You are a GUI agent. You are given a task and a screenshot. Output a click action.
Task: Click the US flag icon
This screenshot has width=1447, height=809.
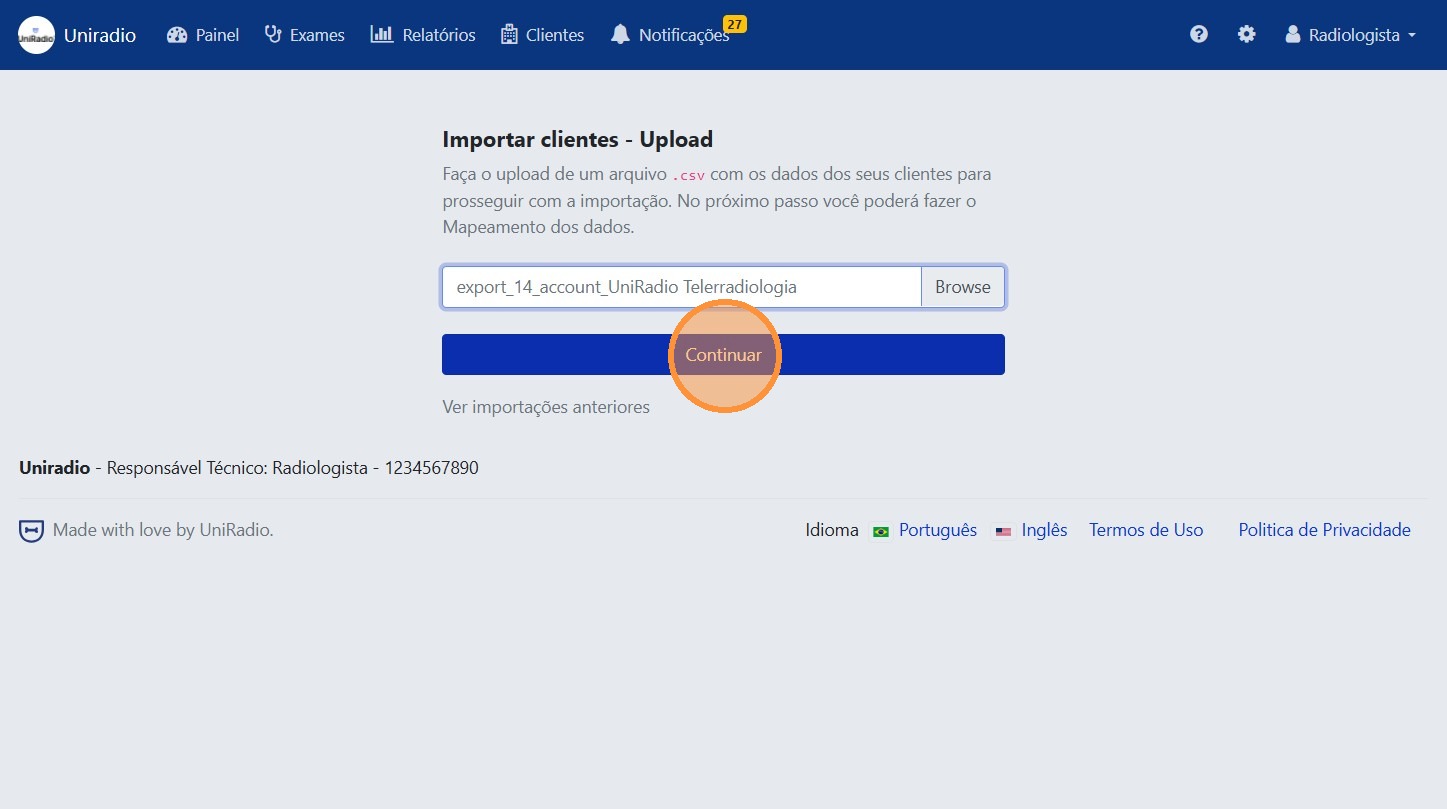pos(1003,531)
